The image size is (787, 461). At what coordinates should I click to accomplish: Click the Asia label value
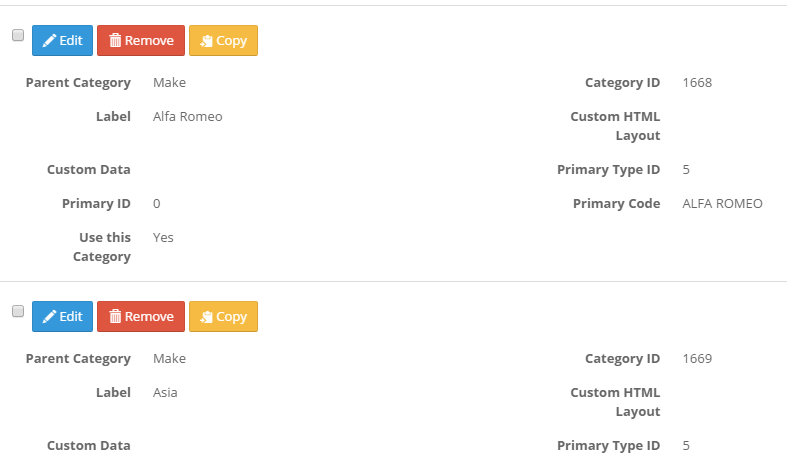165,393
